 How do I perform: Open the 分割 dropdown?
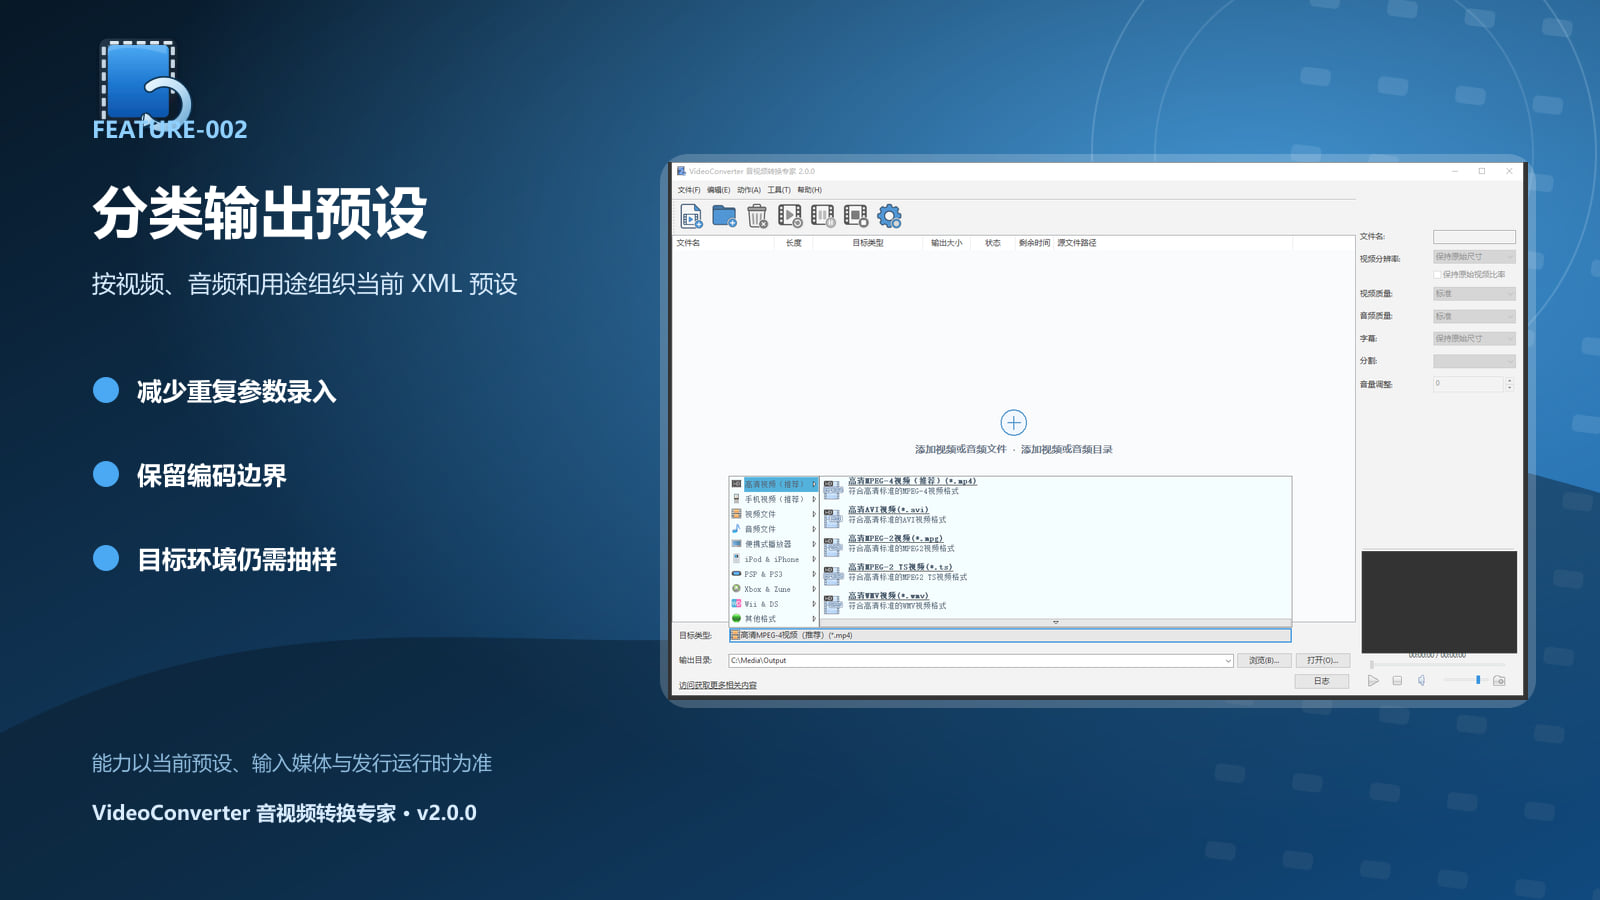click(1474, 361)
